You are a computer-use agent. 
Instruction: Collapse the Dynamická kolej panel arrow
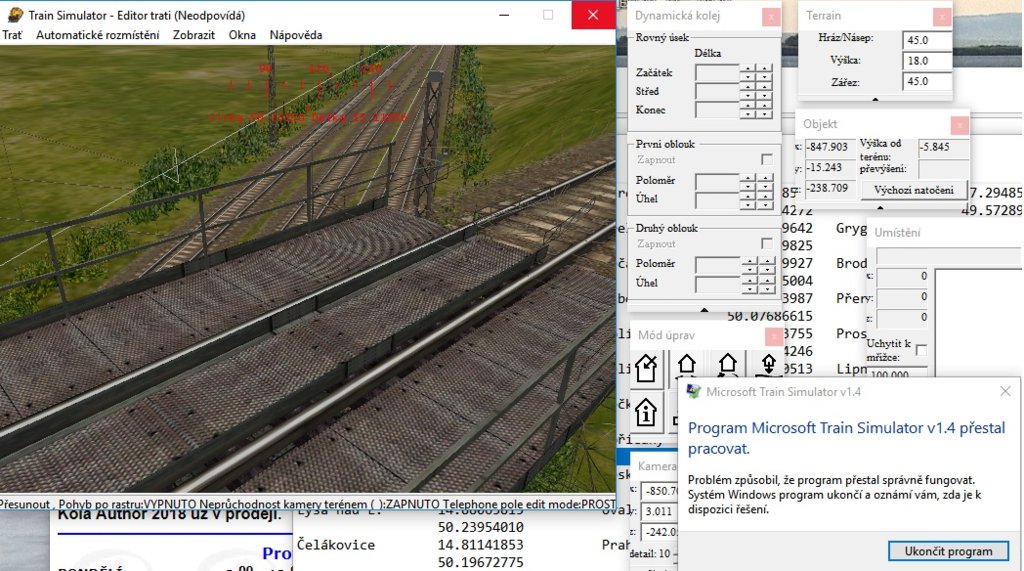[x=704, y=310]
